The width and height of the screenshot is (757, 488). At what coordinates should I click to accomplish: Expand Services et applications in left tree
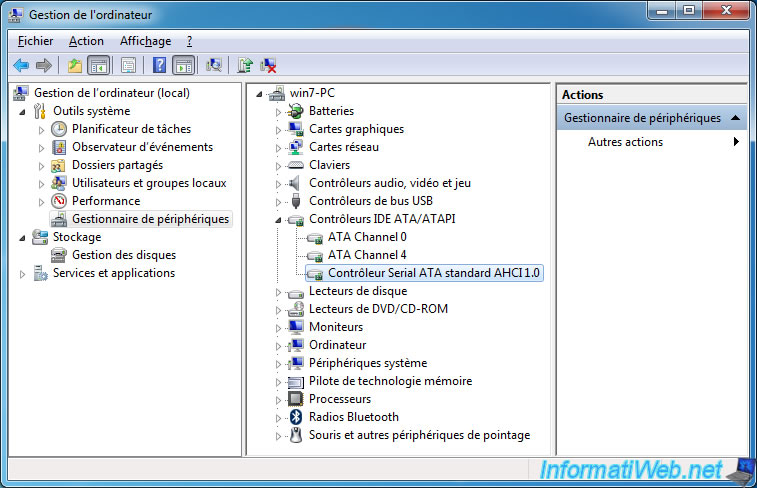pyautogui.click(x=22, y=273)
